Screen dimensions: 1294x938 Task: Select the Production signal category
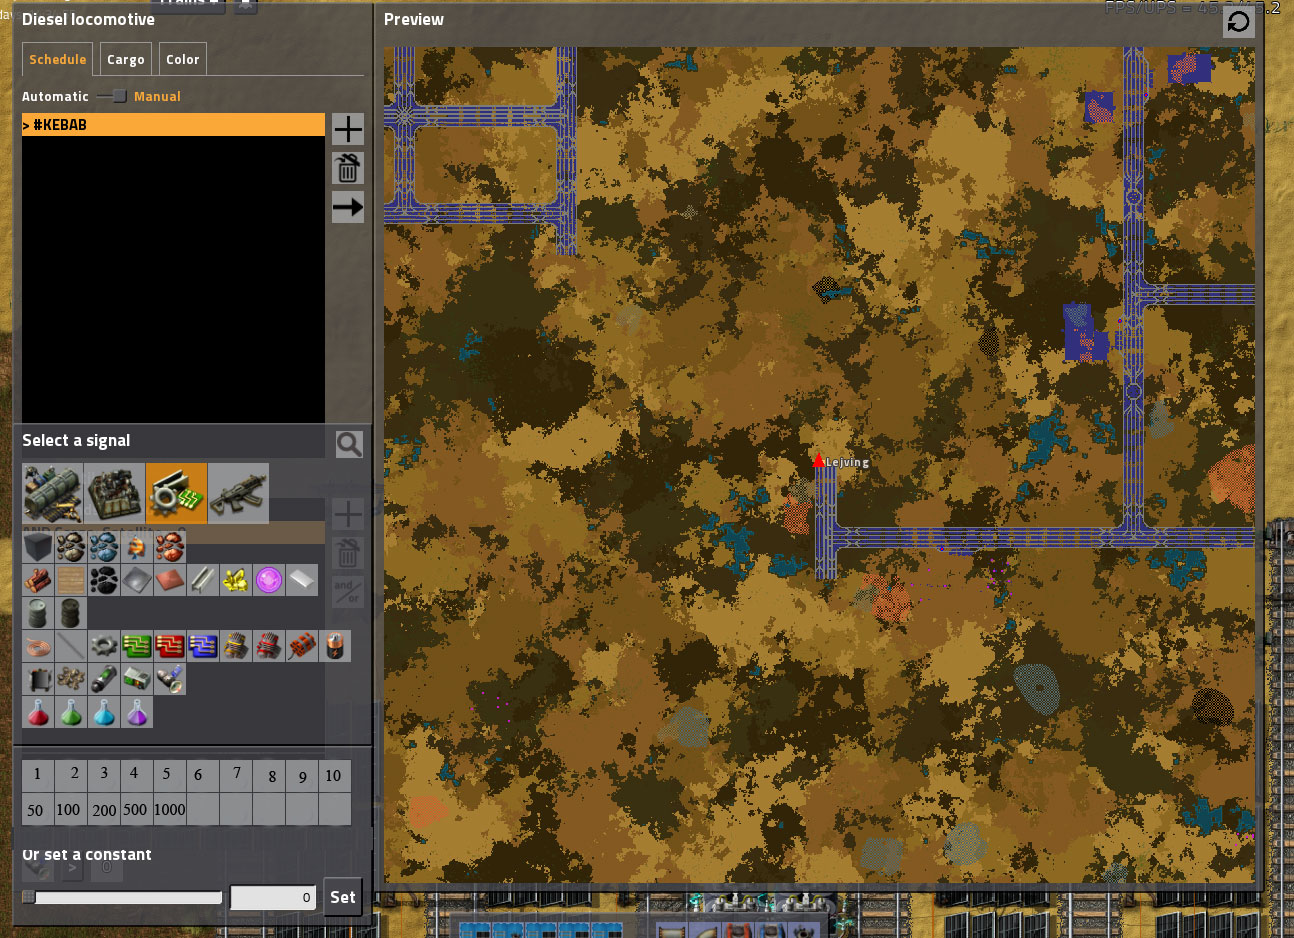[x=114, y=493]
